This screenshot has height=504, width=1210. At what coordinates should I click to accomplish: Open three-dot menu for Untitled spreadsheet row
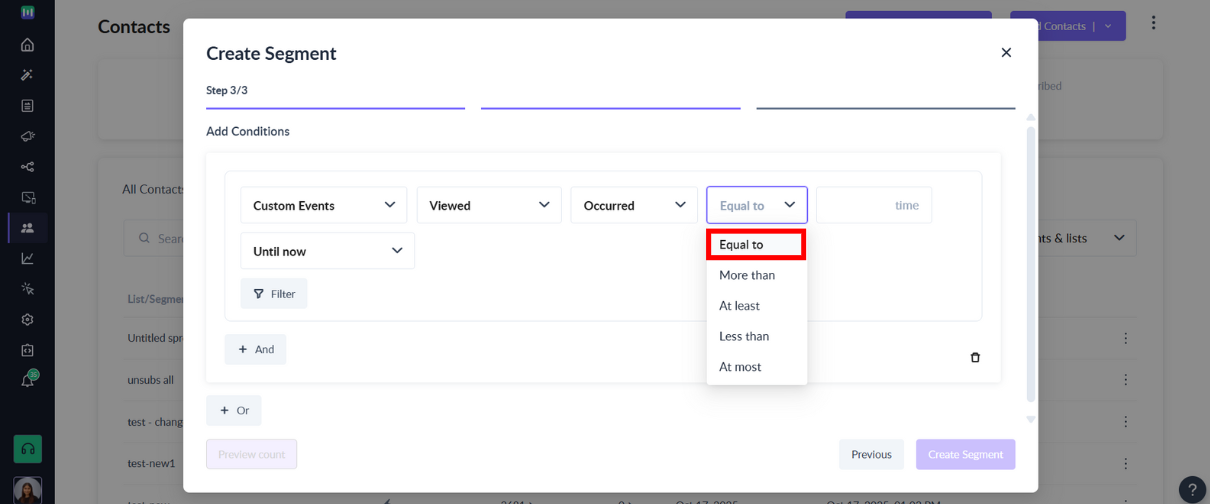(1126, 338)
